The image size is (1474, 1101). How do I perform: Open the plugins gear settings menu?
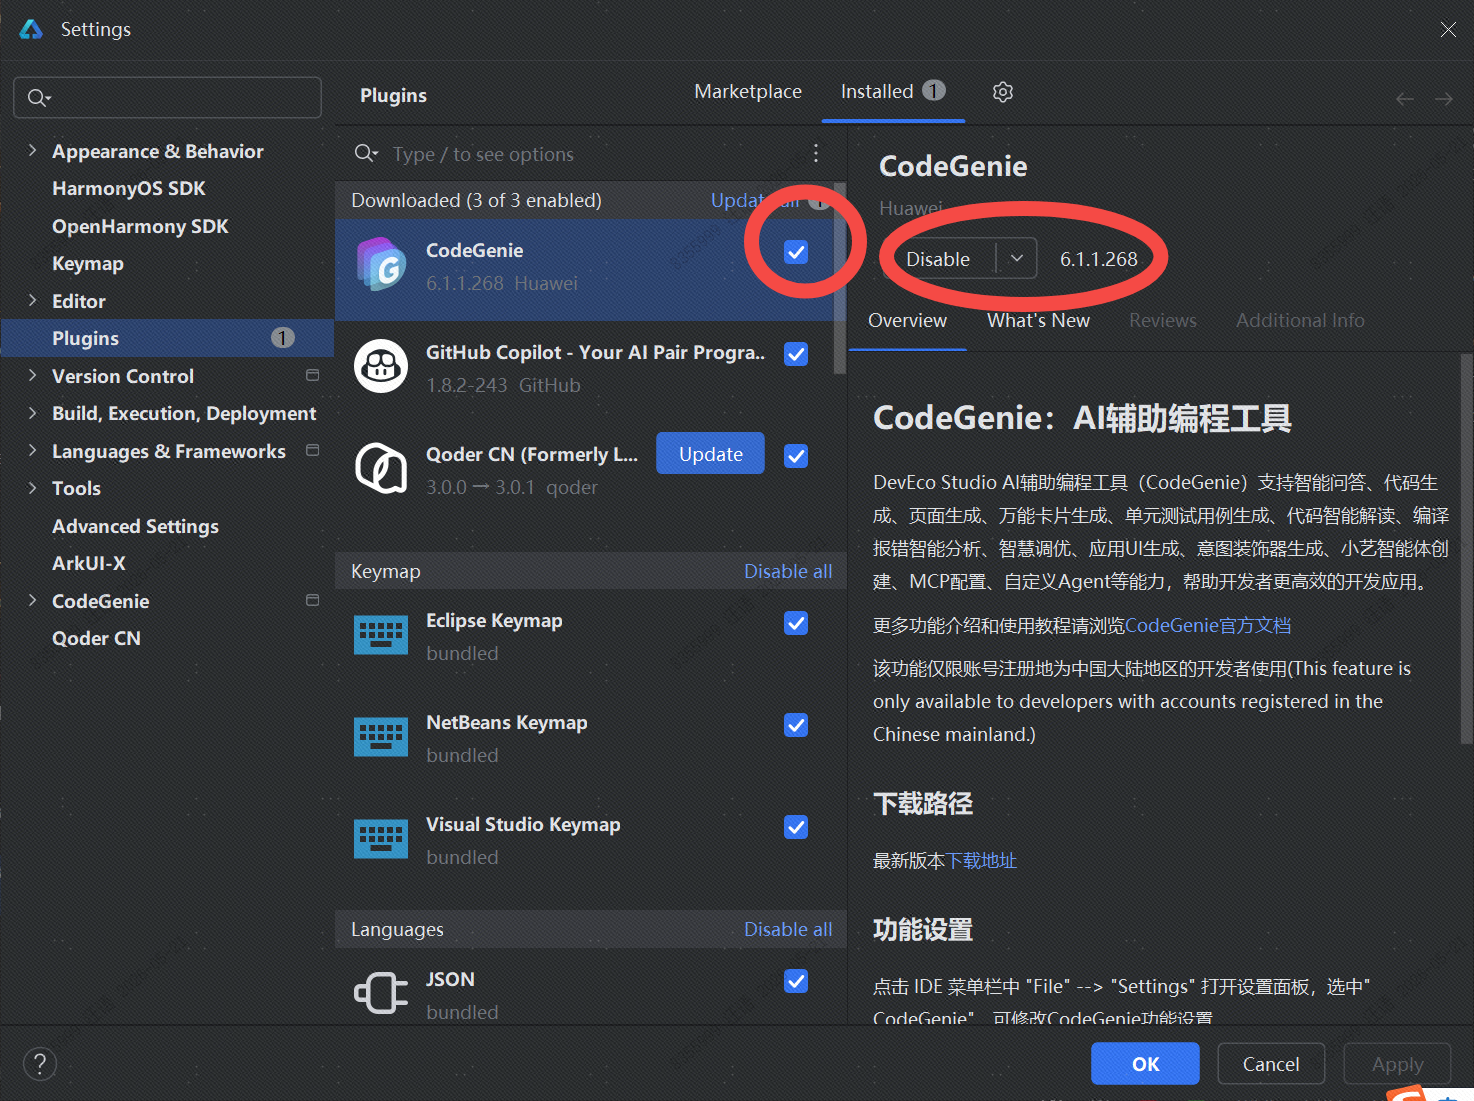coord(1003,92)
